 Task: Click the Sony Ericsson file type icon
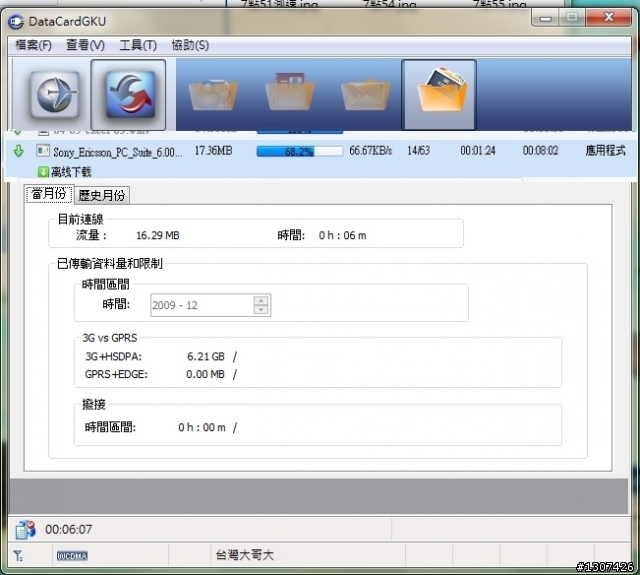click(42, 151)
